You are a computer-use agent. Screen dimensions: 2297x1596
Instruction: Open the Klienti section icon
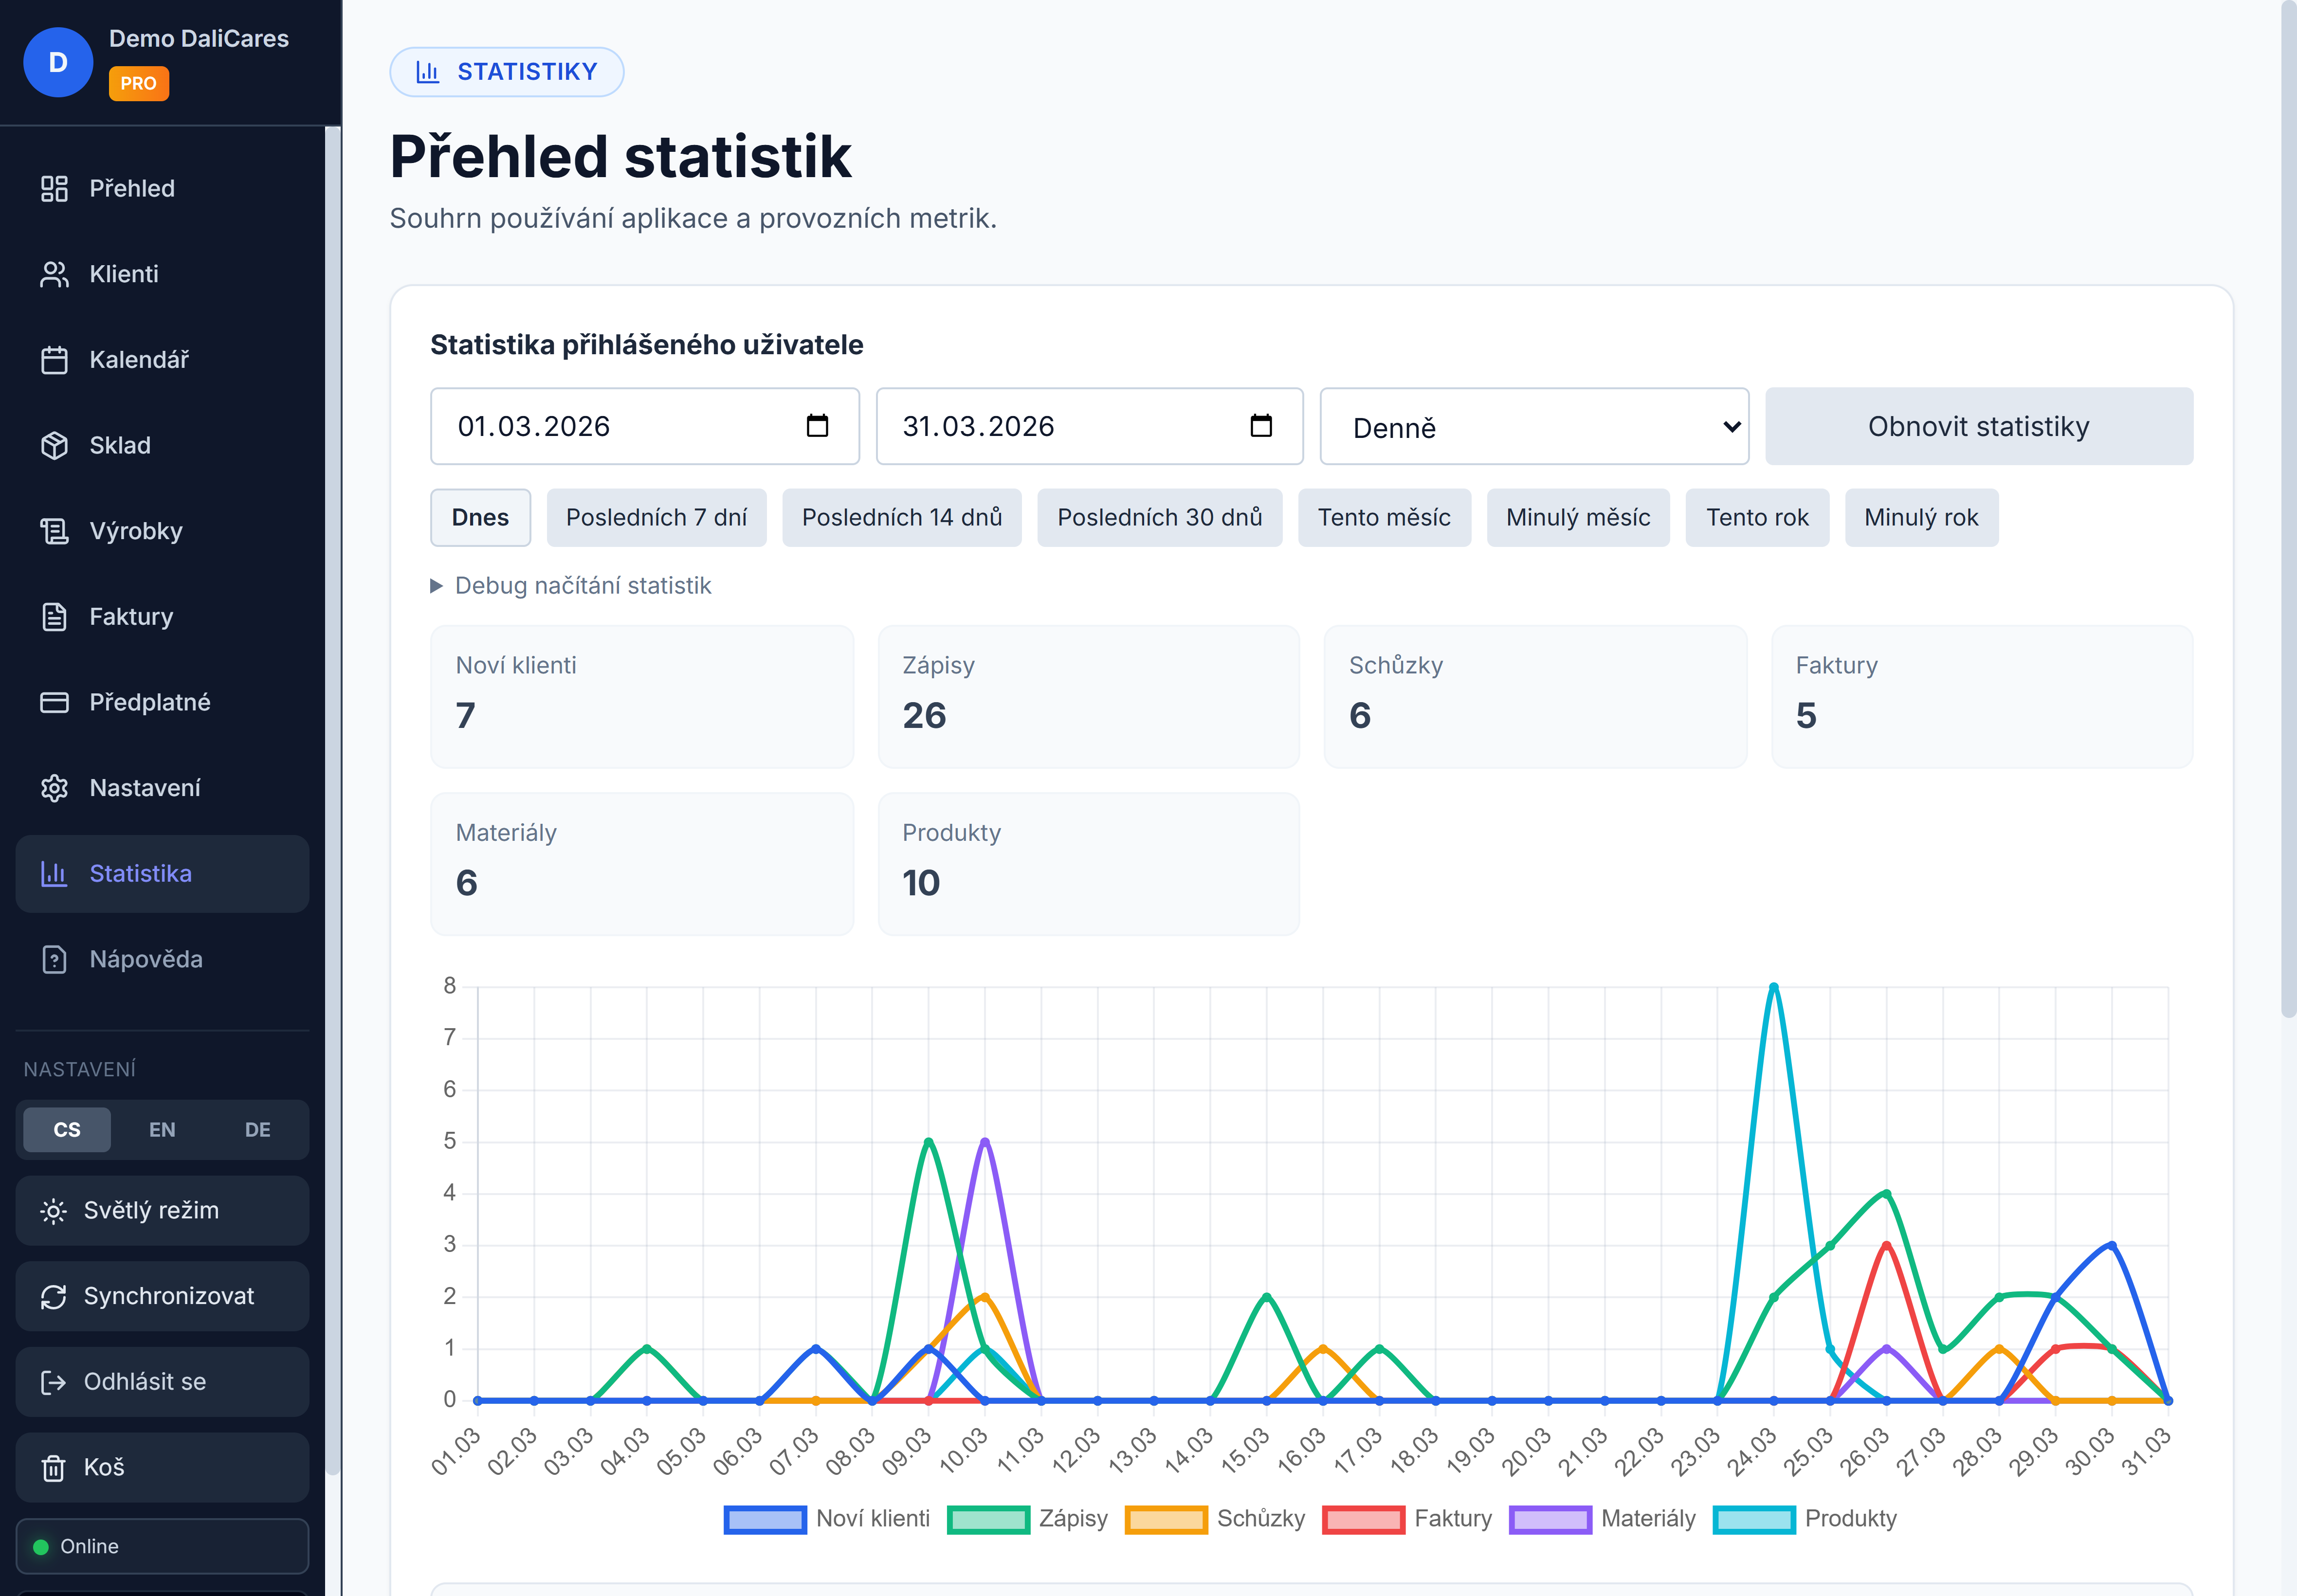(55, 274)
